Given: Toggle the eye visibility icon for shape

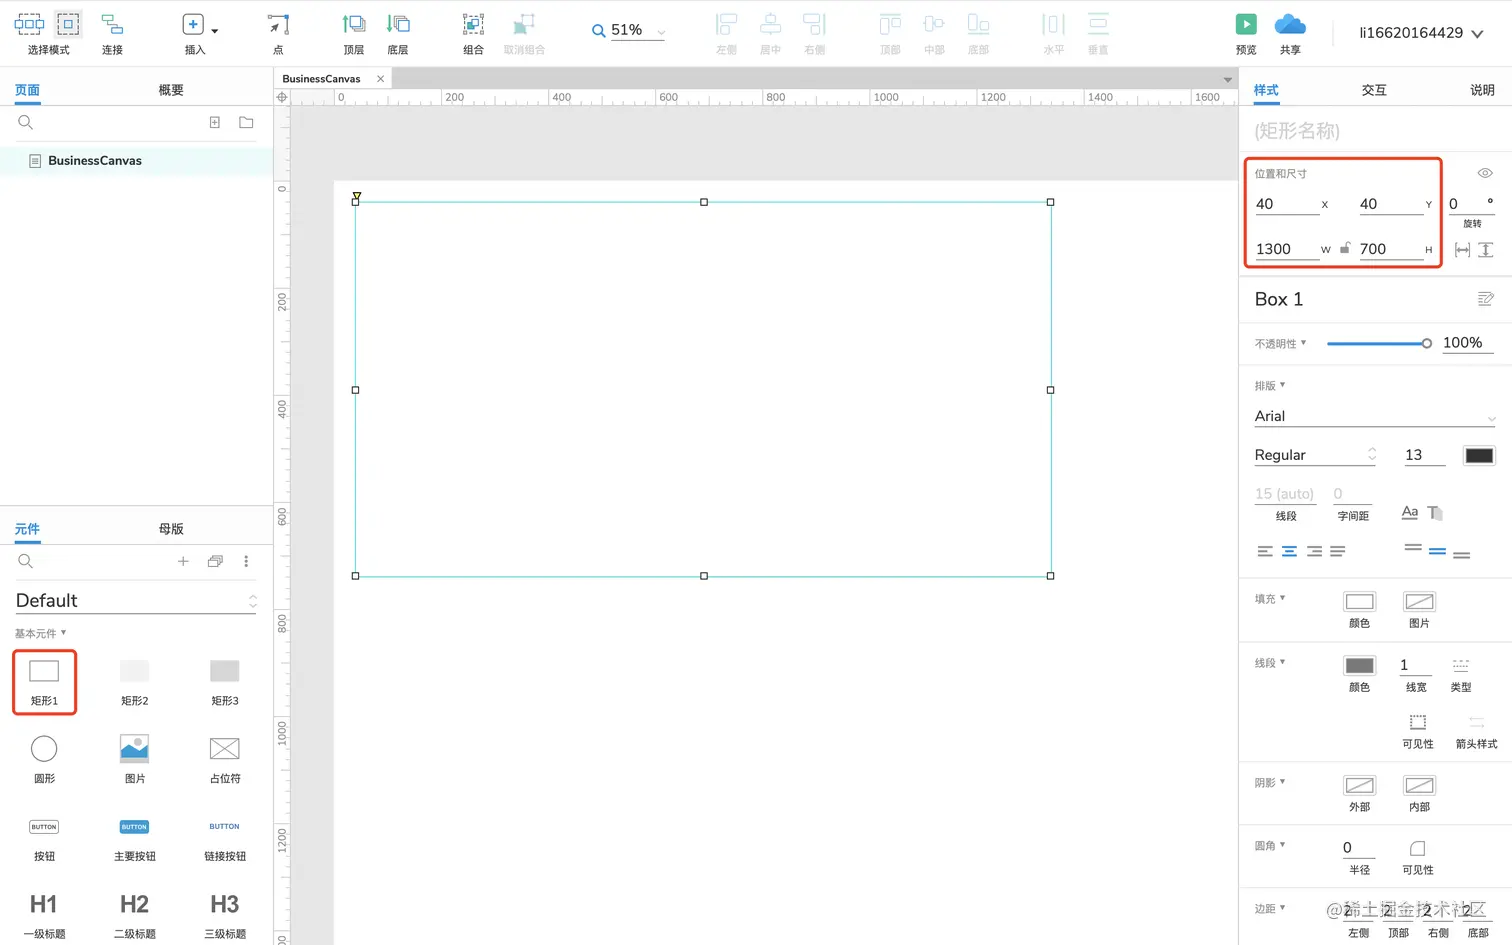Looking at the screenshot, I should click(1485, 173).
